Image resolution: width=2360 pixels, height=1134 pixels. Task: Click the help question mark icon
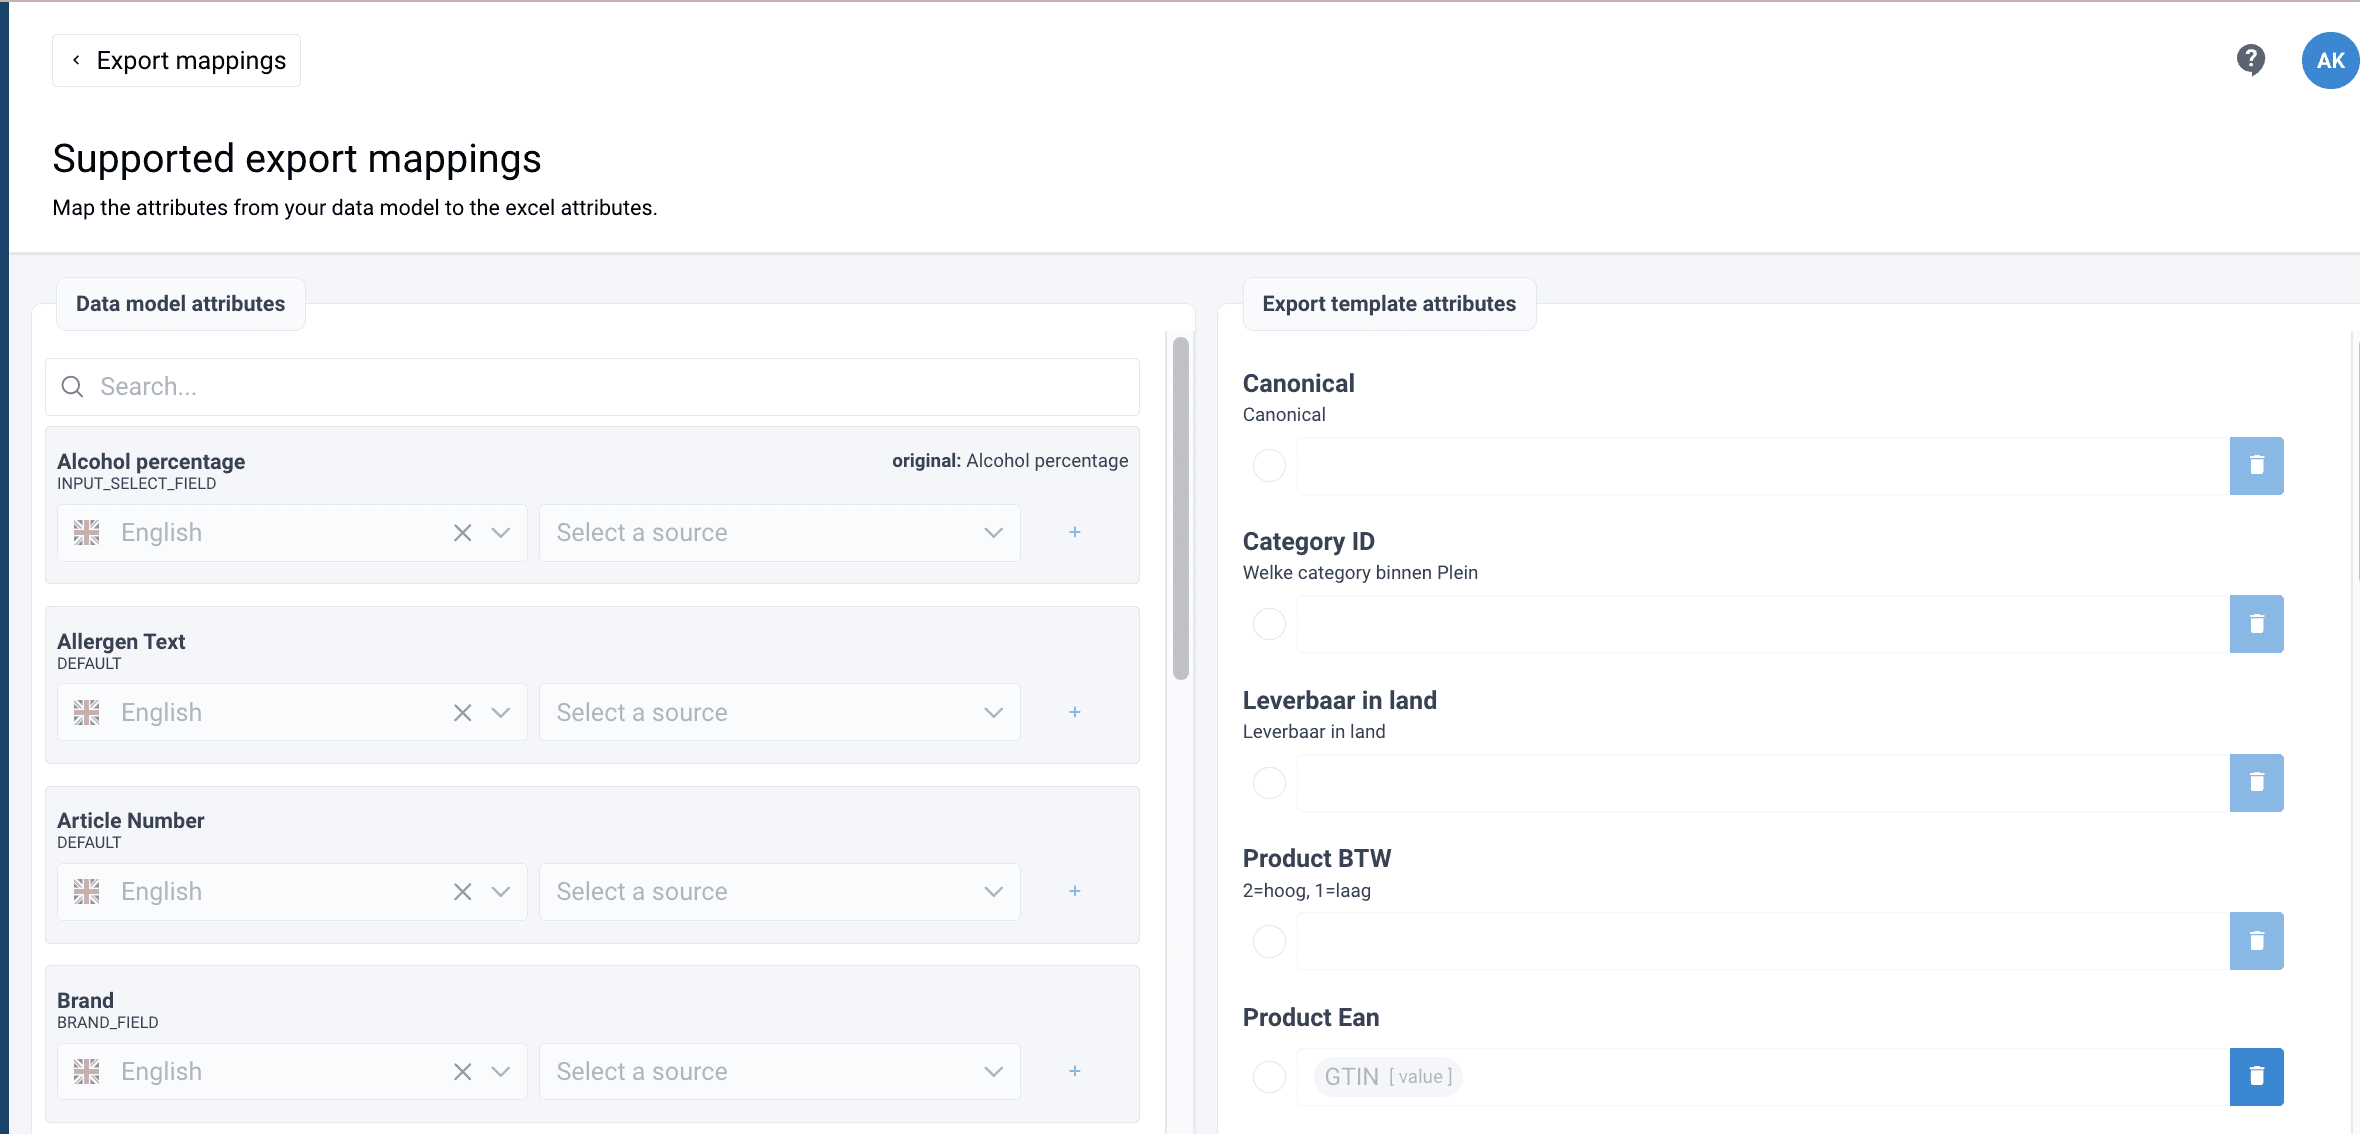(2250, 60)
